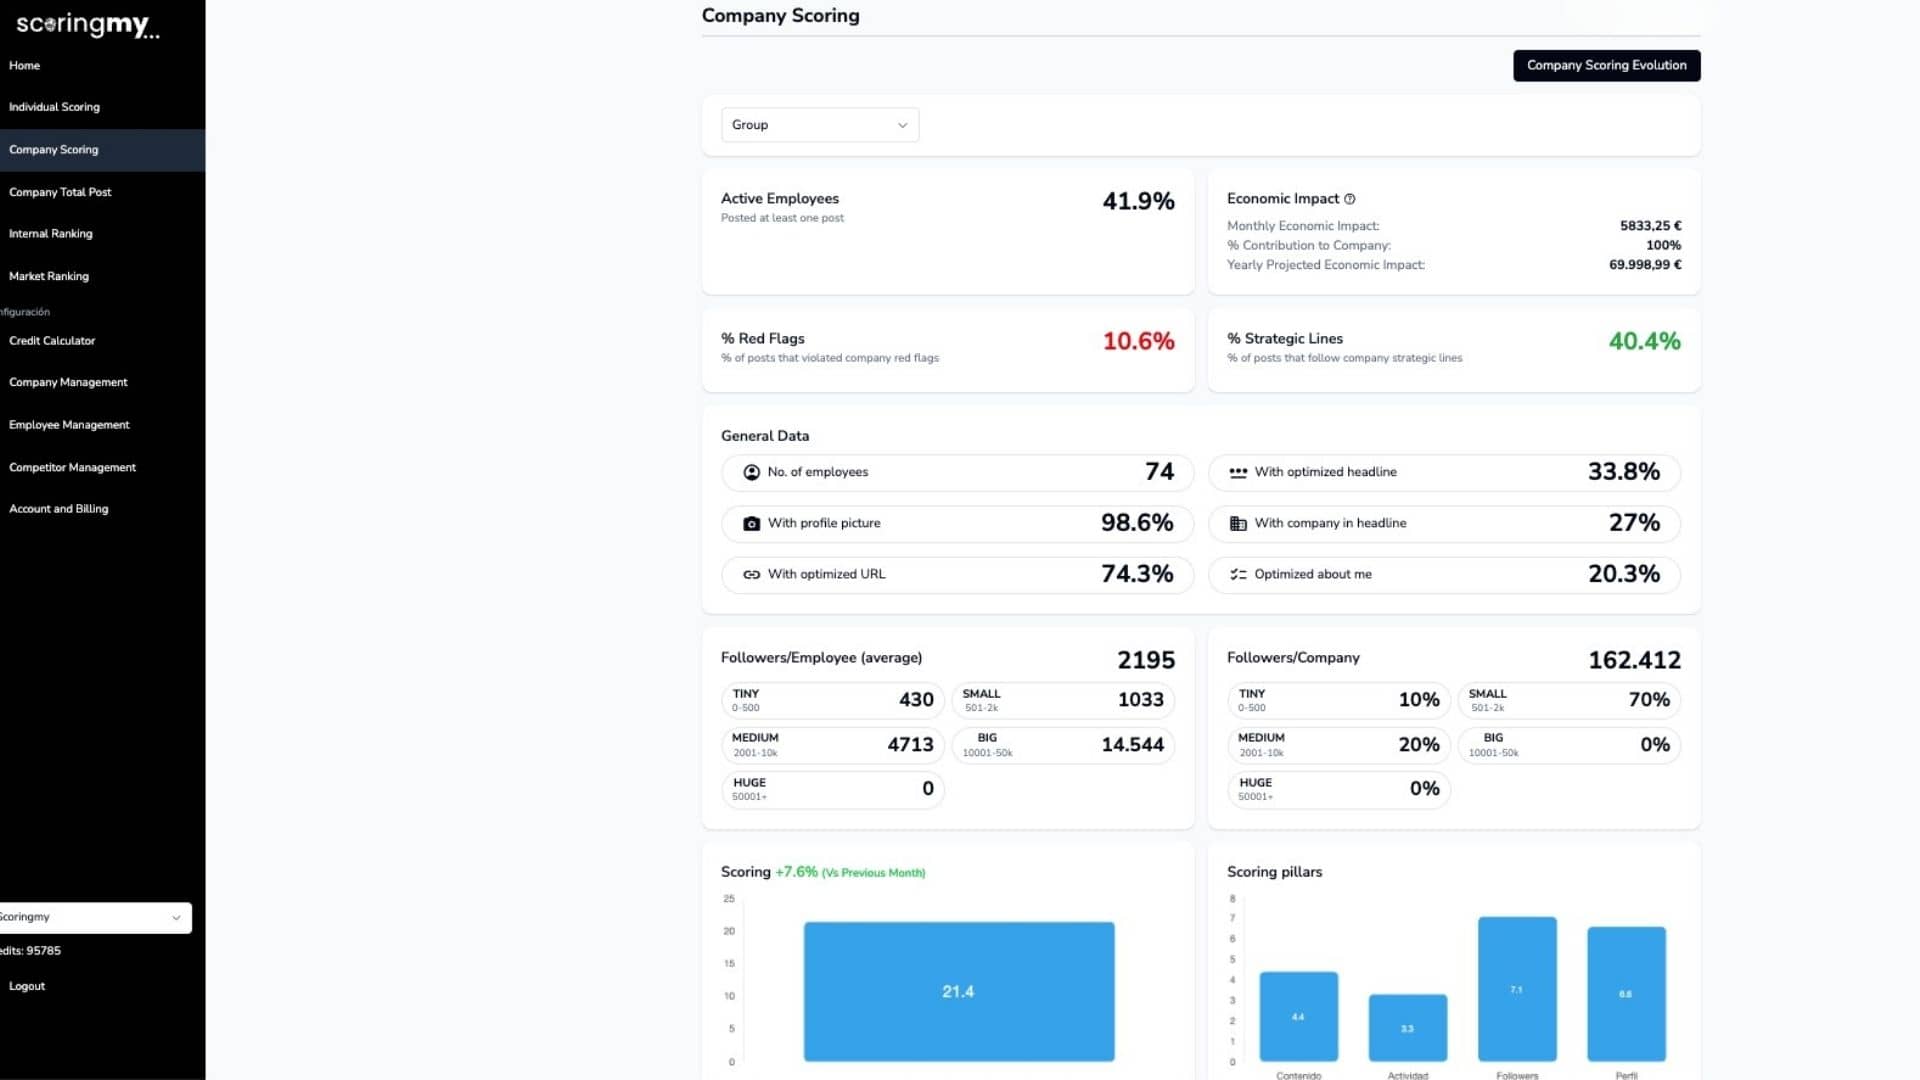1920x1080 pixels.
Task: Click the company in headline building icon
Action: [x=1238, y=523]
